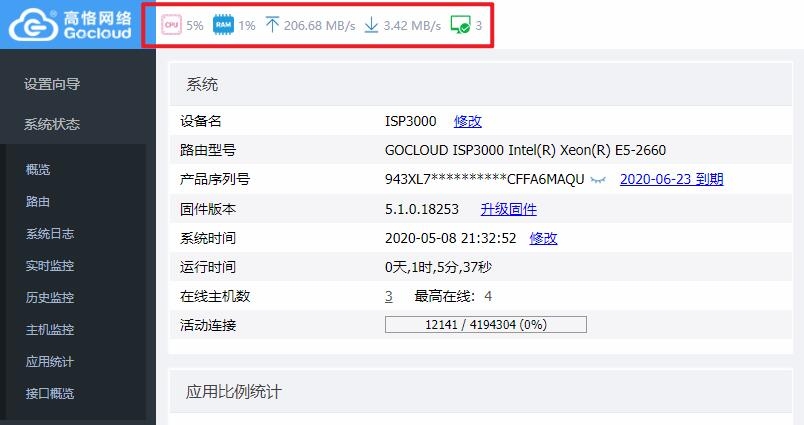Click the 2020-06-23 到期 expiry link
This screenshot has height=425, width=804.
671,179
